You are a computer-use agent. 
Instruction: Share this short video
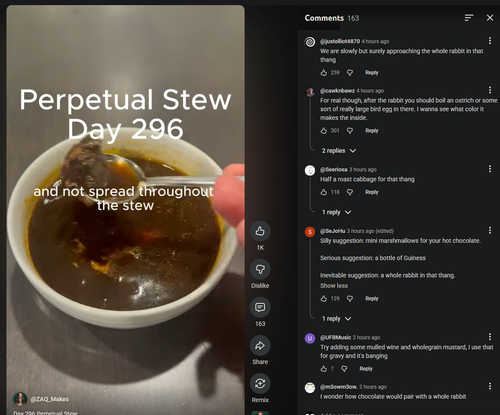(x=260, y=346)
